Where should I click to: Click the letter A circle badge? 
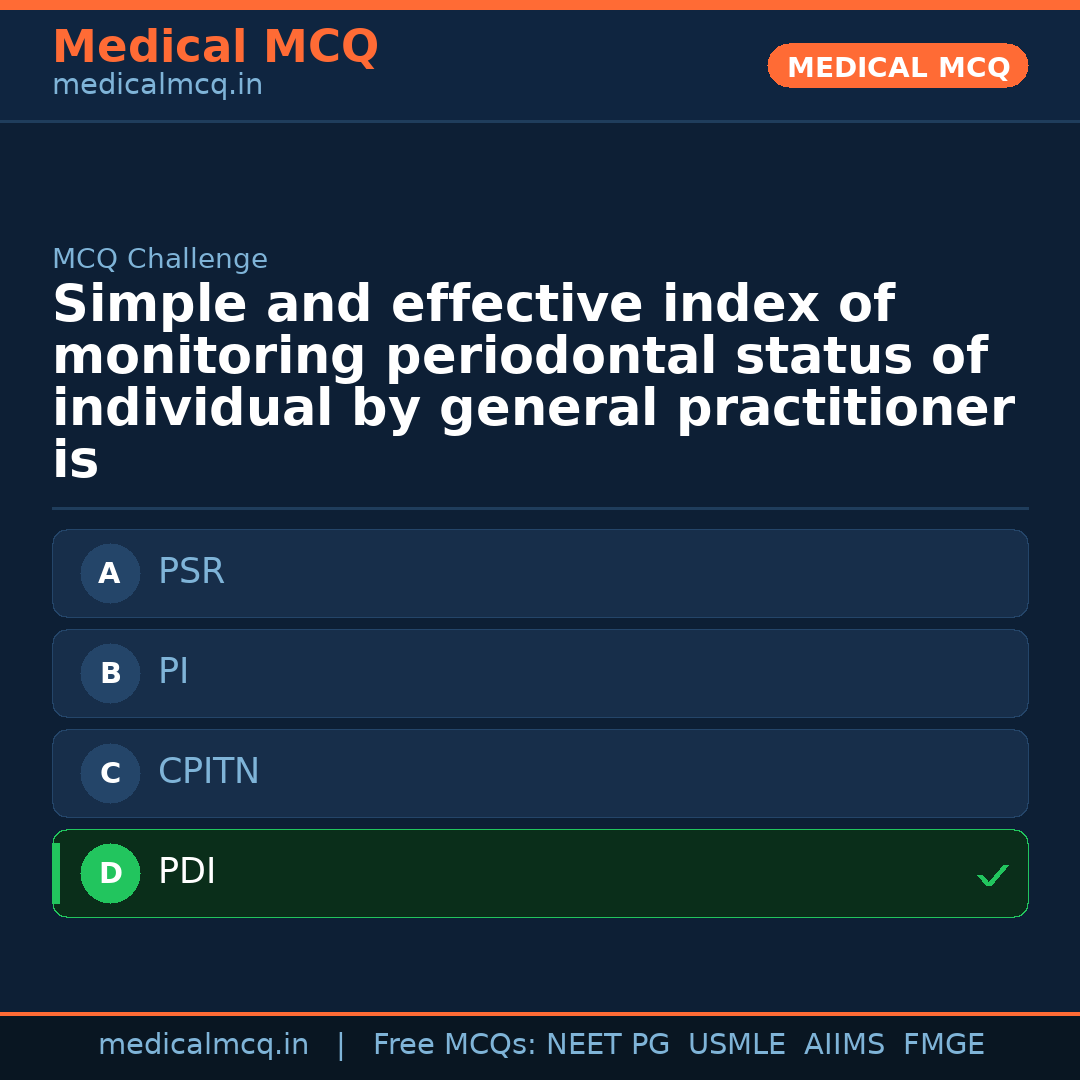coord(110,573)
